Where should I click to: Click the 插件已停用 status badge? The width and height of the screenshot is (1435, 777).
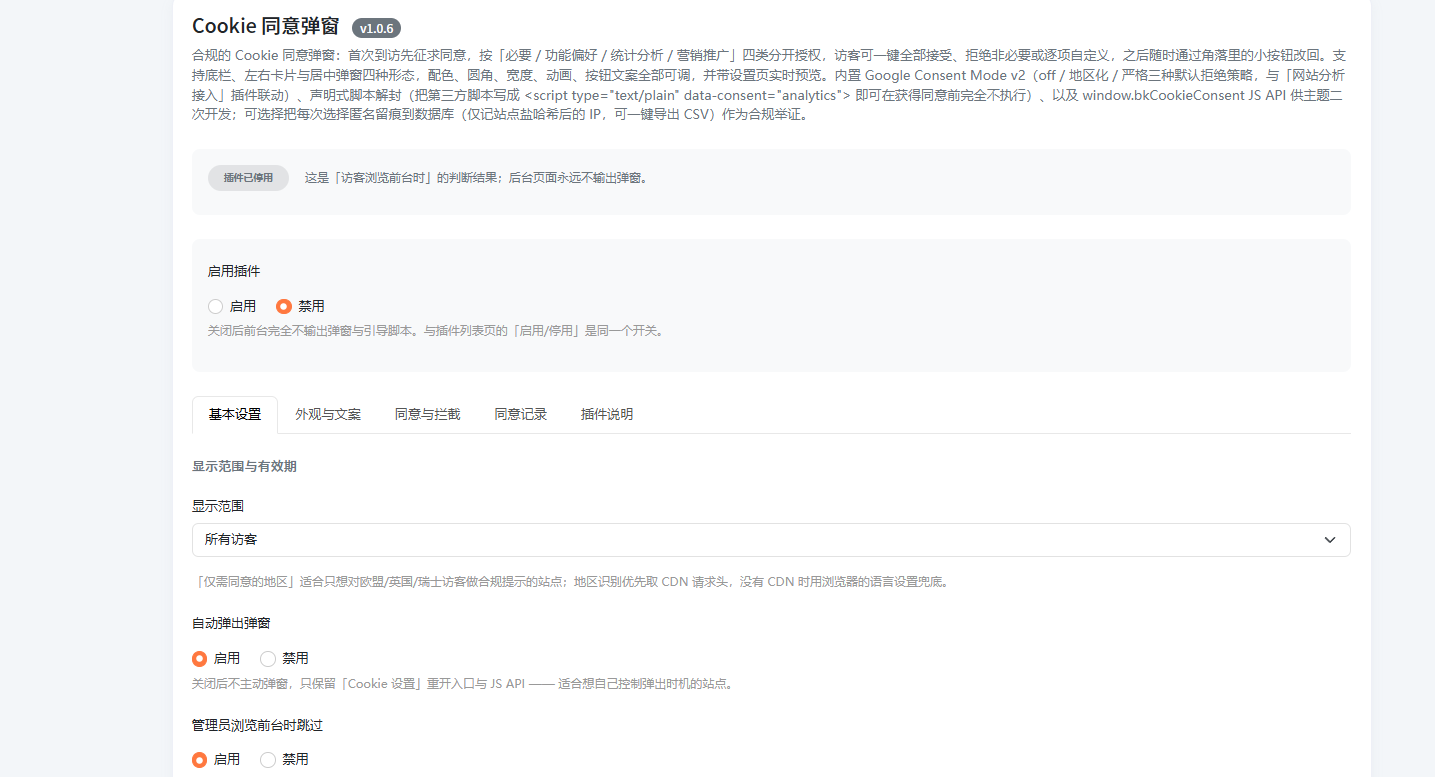(x=248, y=178)
